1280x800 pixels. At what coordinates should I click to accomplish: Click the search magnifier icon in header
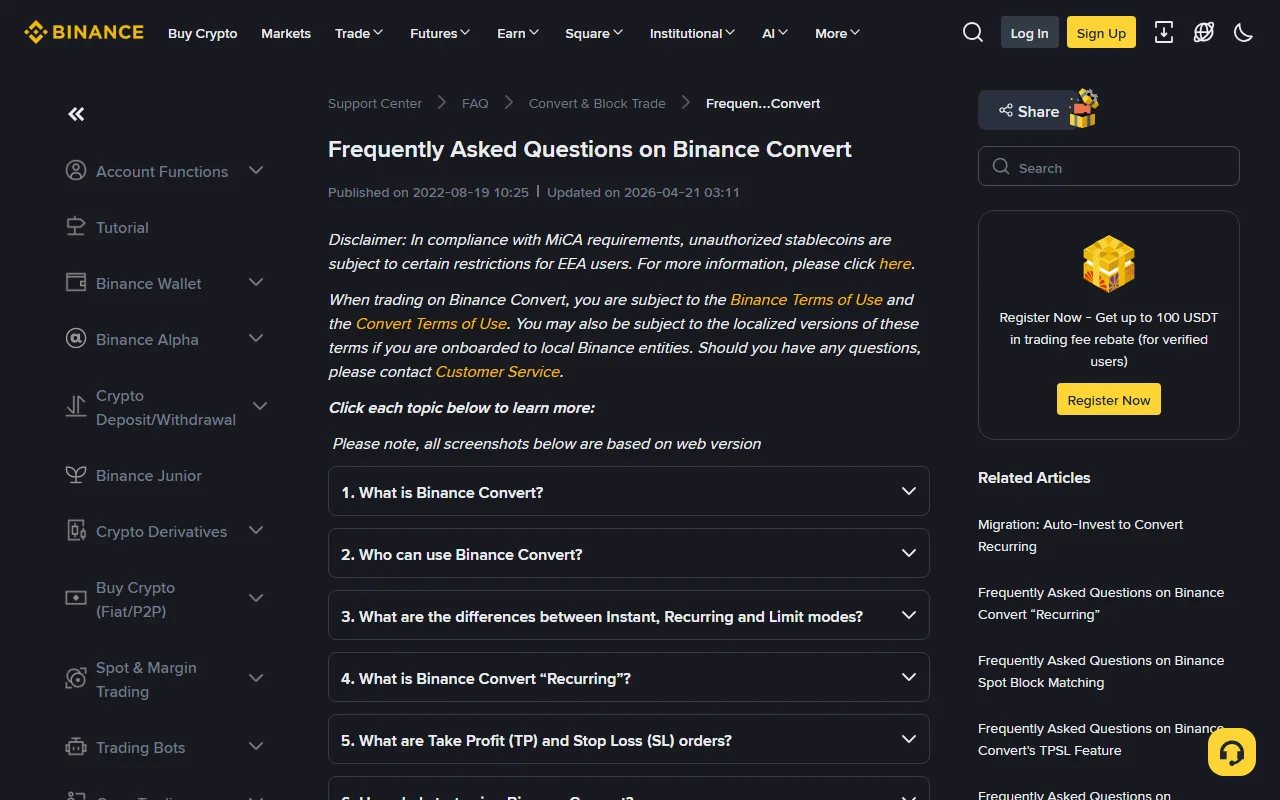click(973, 33)
